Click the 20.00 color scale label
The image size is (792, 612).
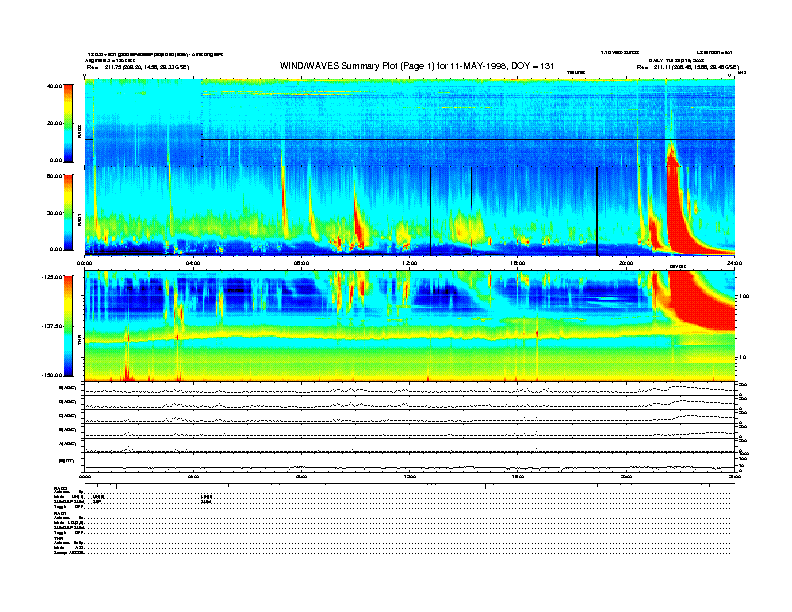click(55, 123)
